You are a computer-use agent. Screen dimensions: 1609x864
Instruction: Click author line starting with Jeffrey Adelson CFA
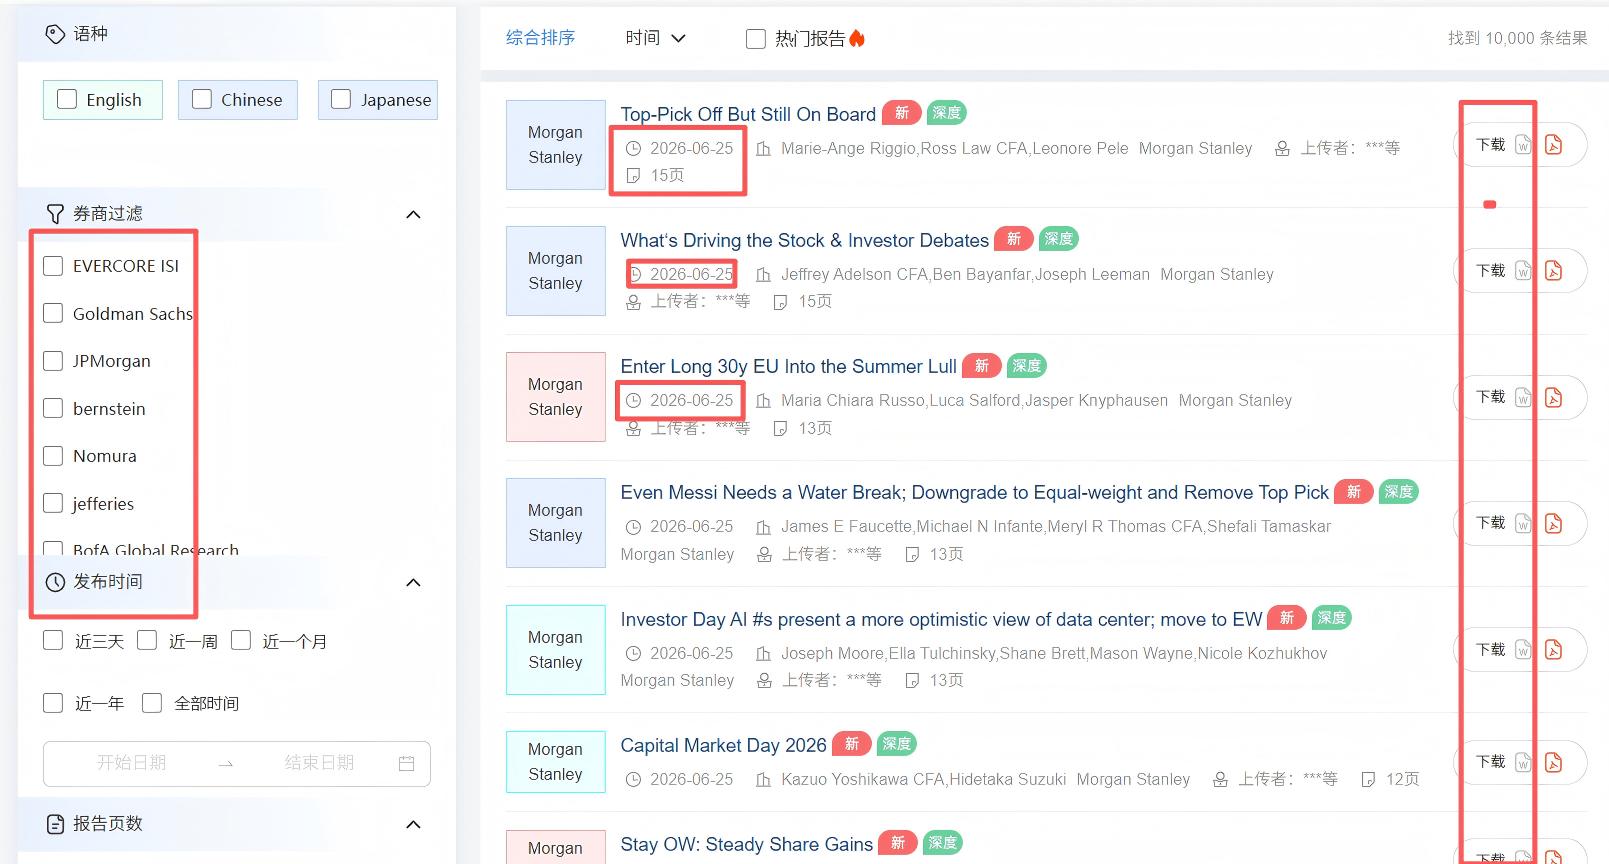point(965,274)
